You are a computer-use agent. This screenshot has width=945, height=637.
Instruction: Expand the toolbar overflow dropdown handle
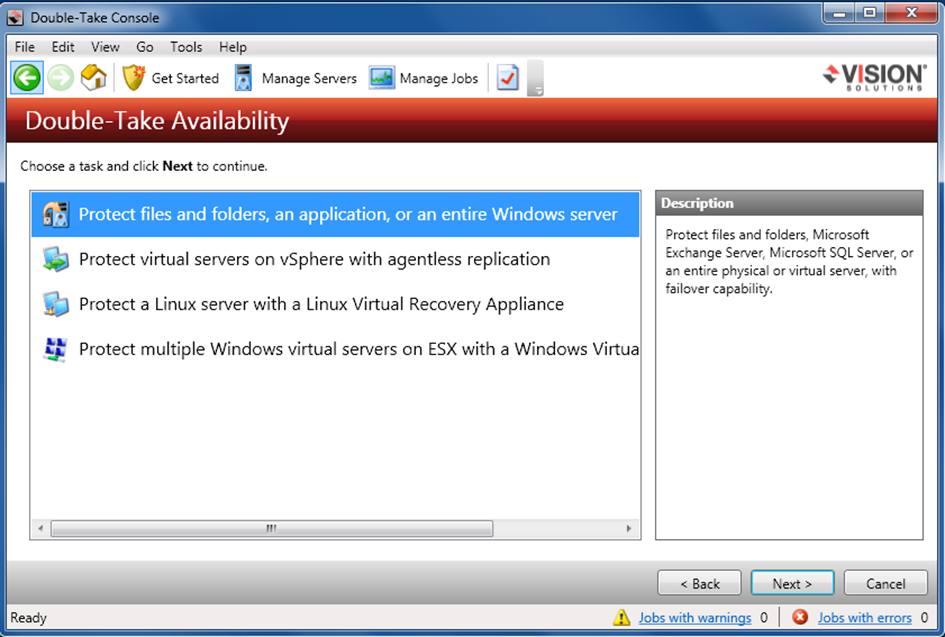pyautogui.click(x=535, y=78)
